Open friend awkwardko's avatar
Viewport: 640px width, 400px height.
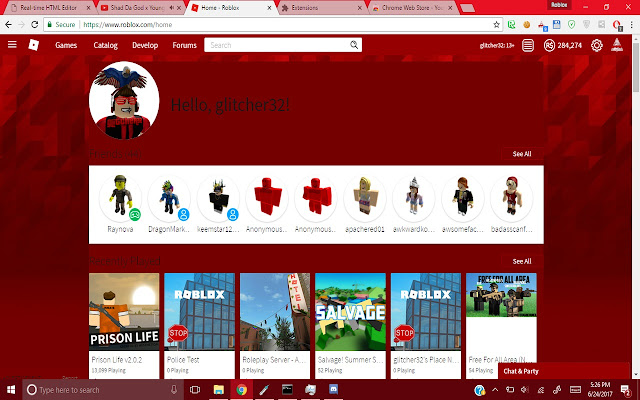(413, 198)
